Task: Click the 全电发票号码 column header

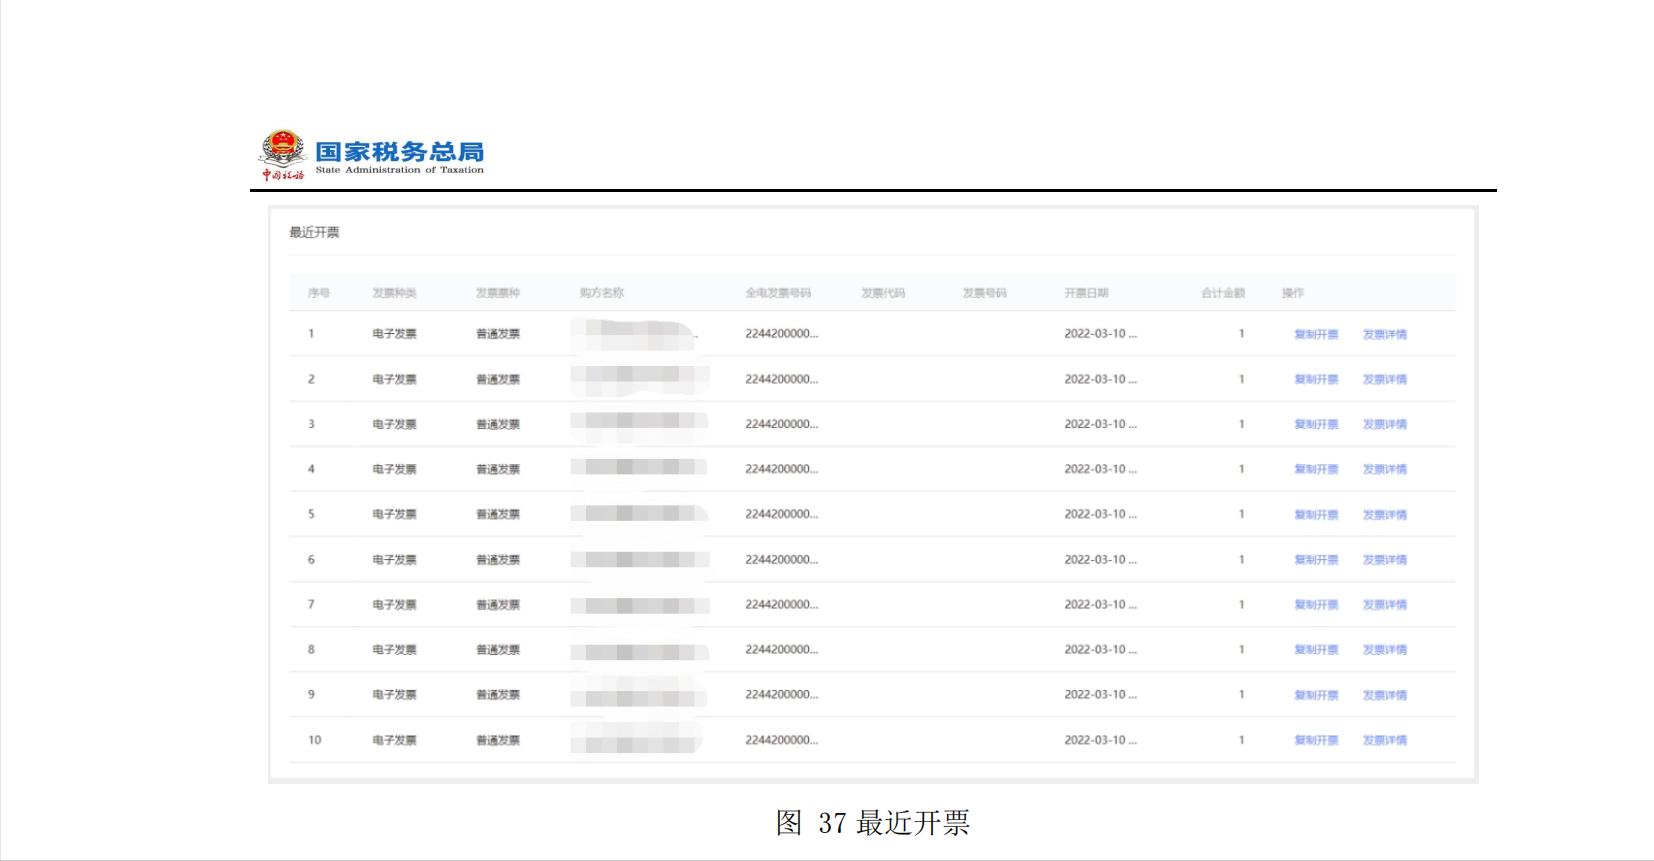Action: pyautogui.click(x=778, y=293)
